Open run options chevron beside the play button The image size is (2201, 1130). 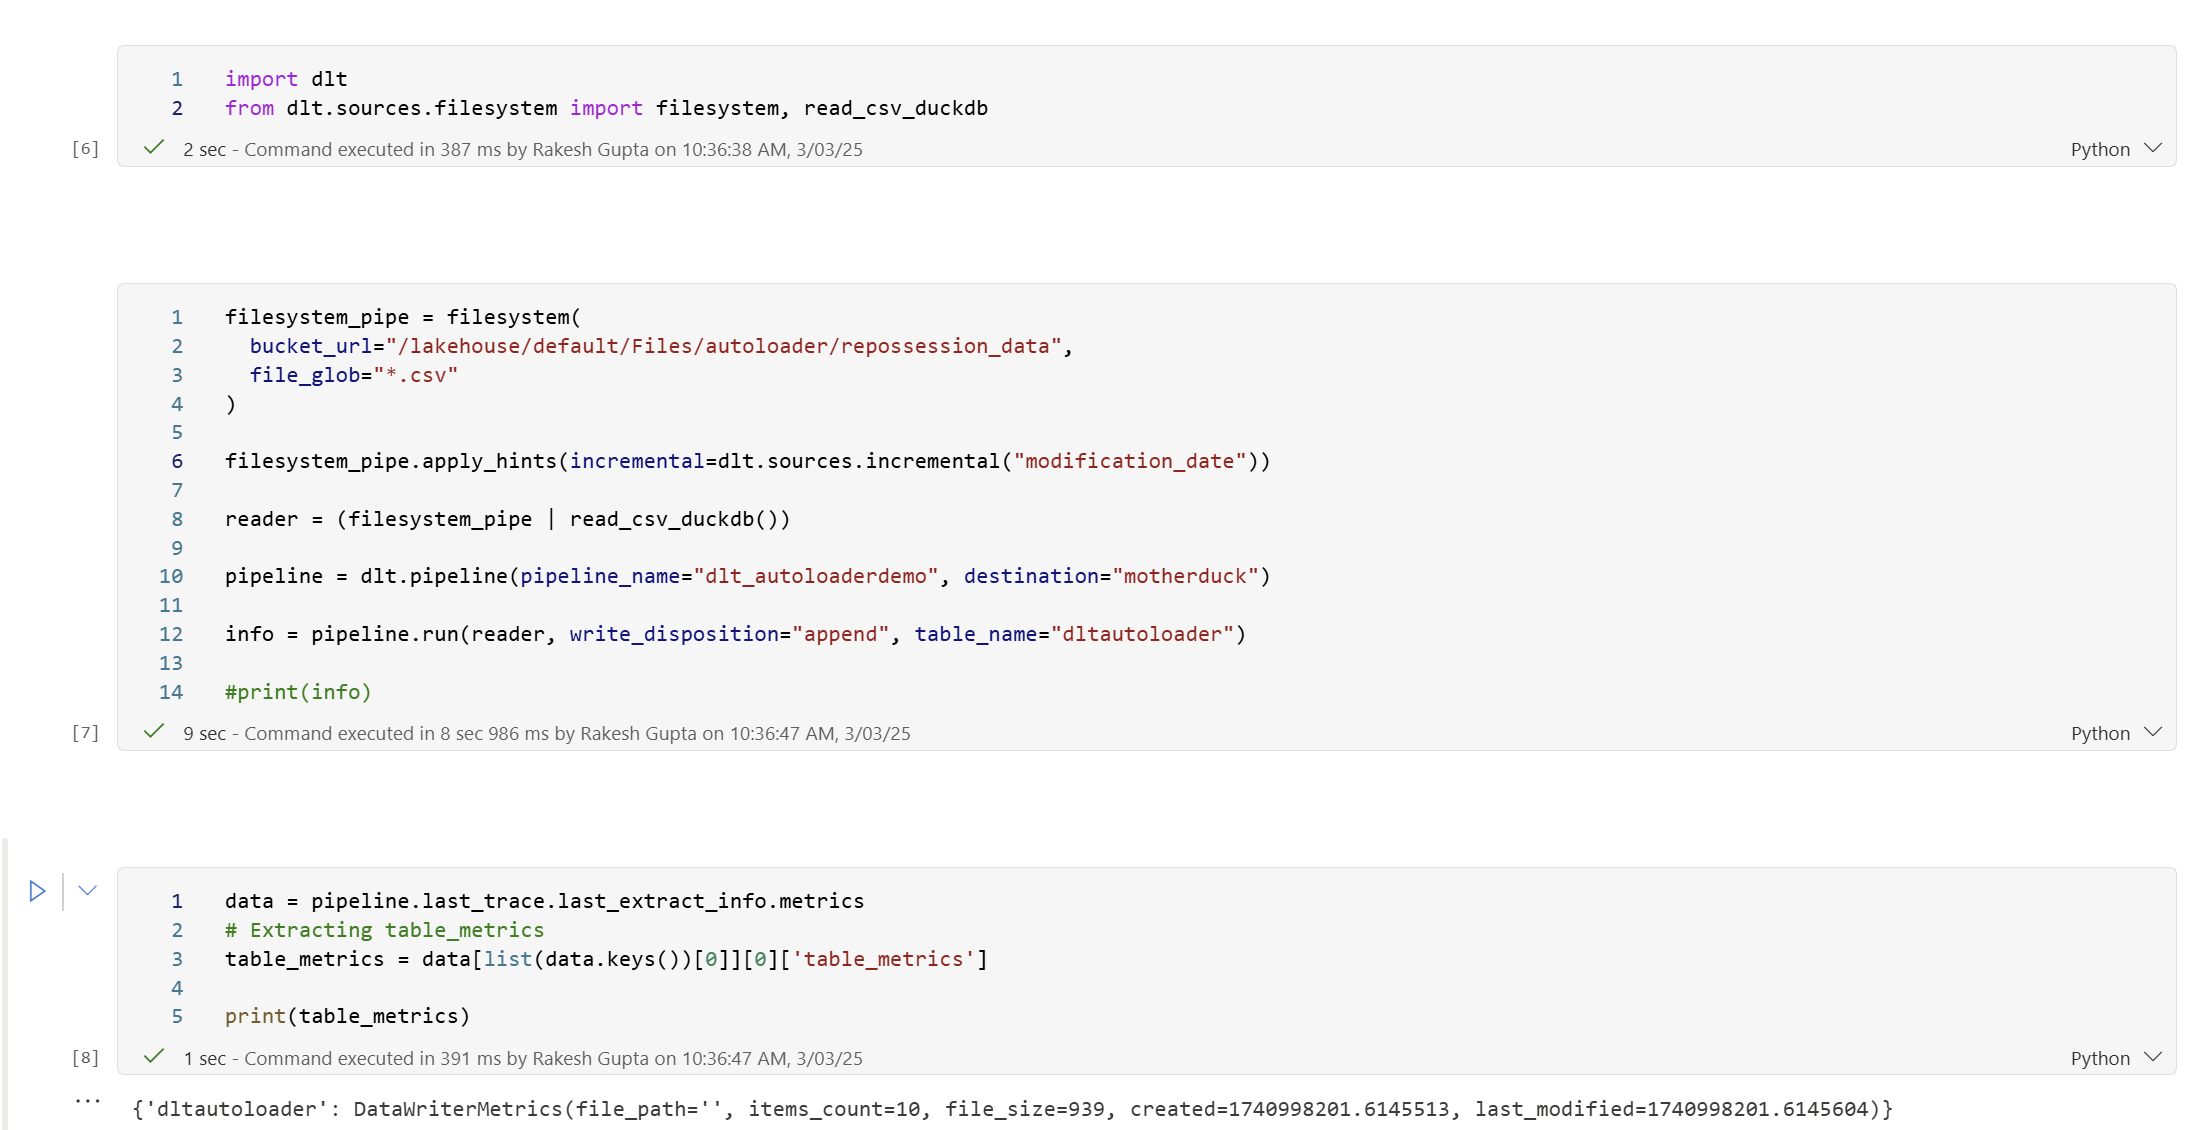coord(87,890)
